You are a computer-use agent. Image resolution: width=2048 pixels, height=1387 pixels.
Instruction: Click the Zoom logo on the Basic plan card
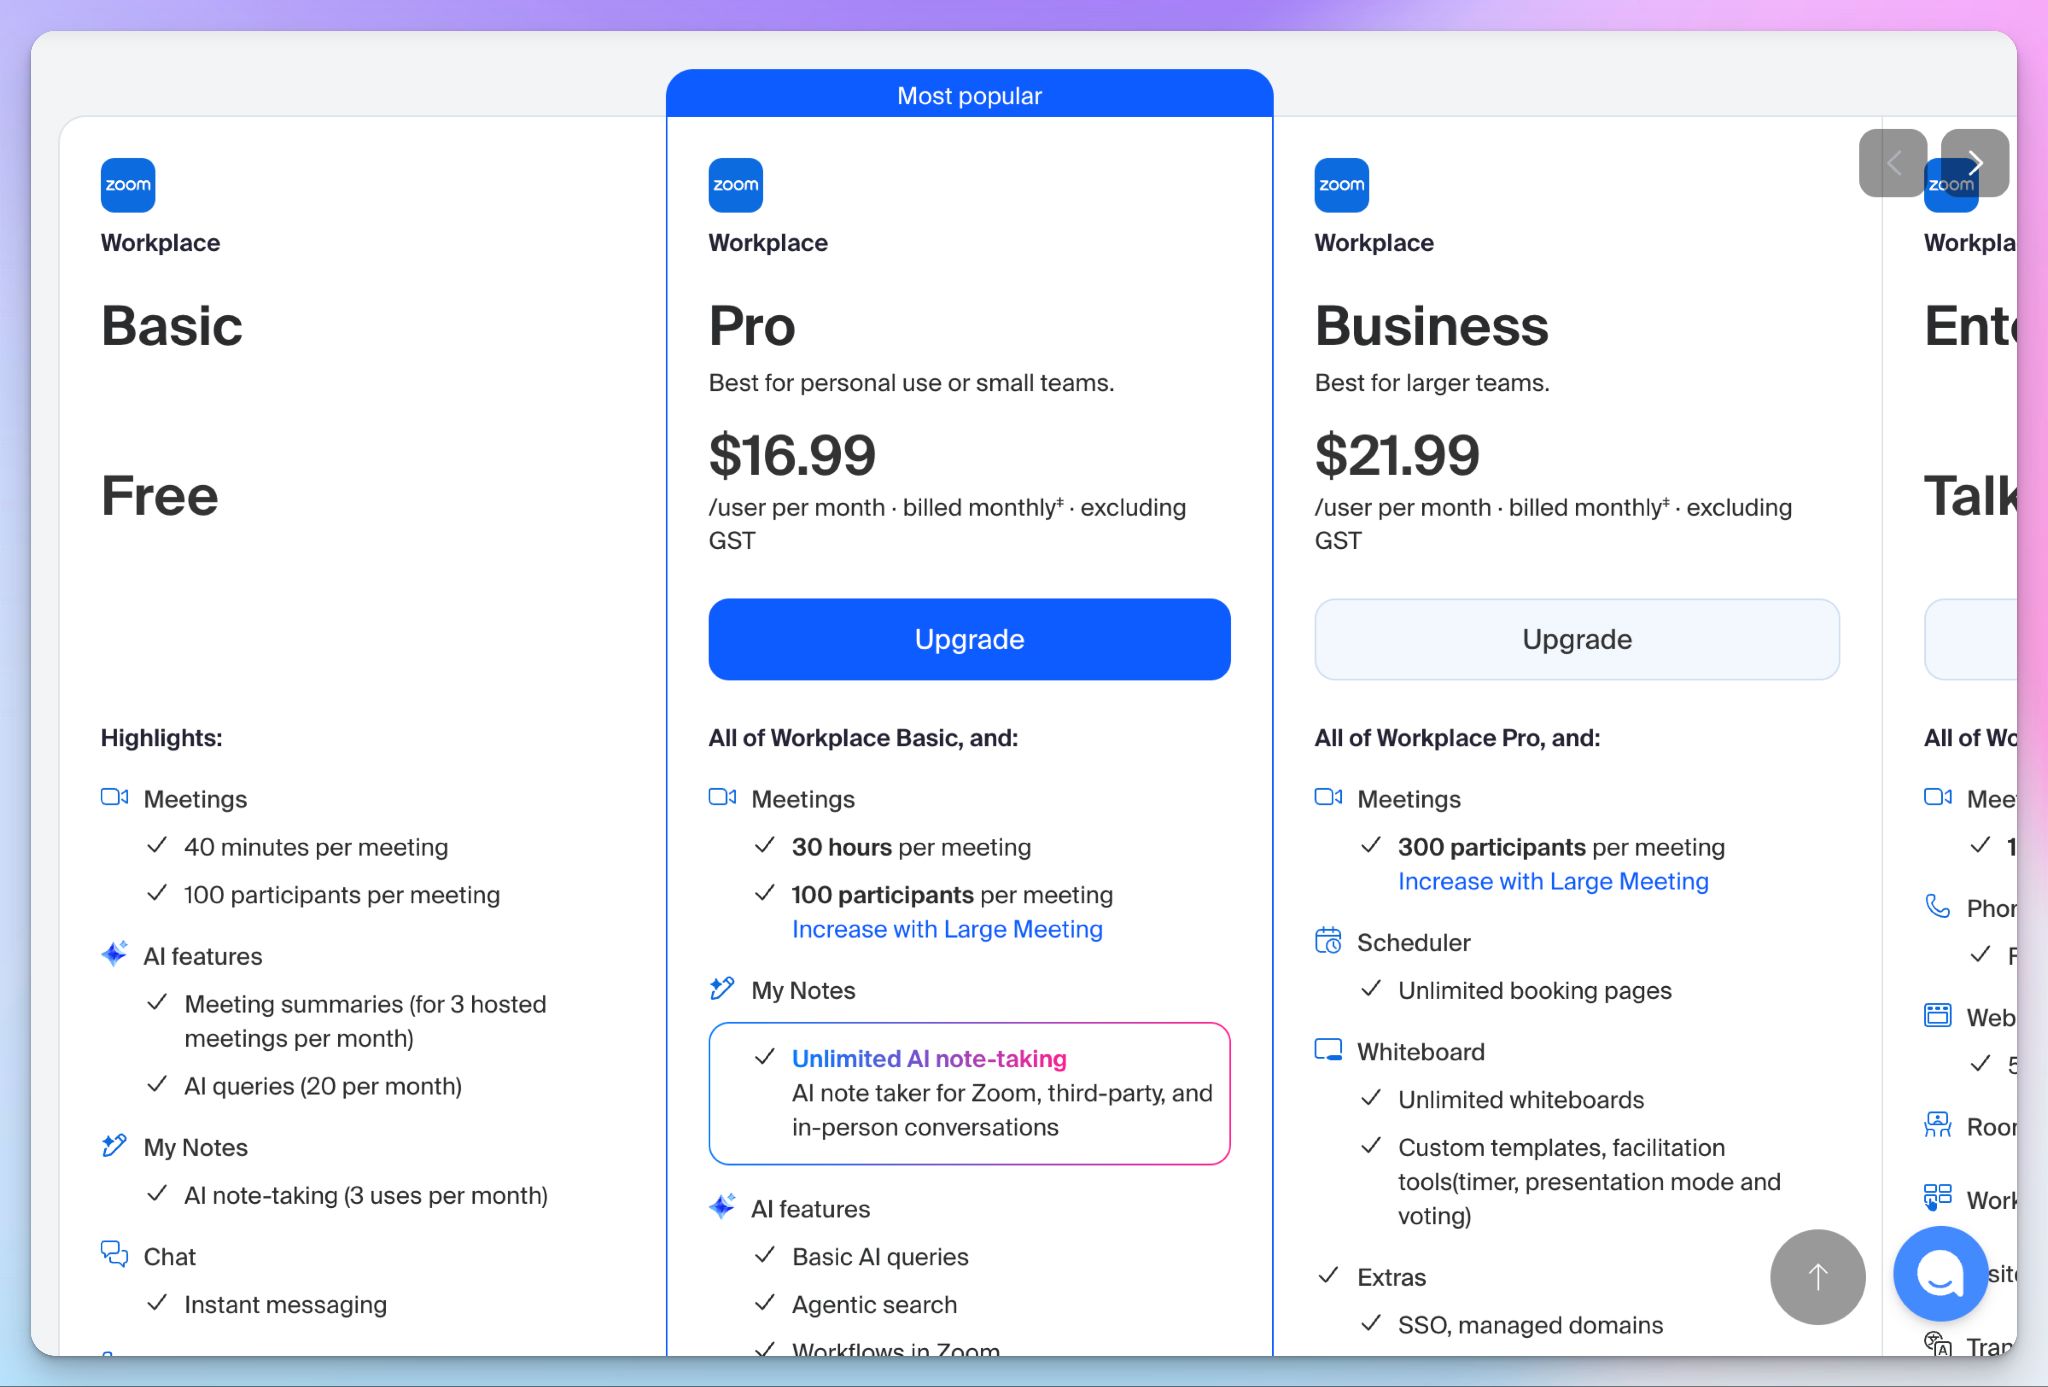128,185
